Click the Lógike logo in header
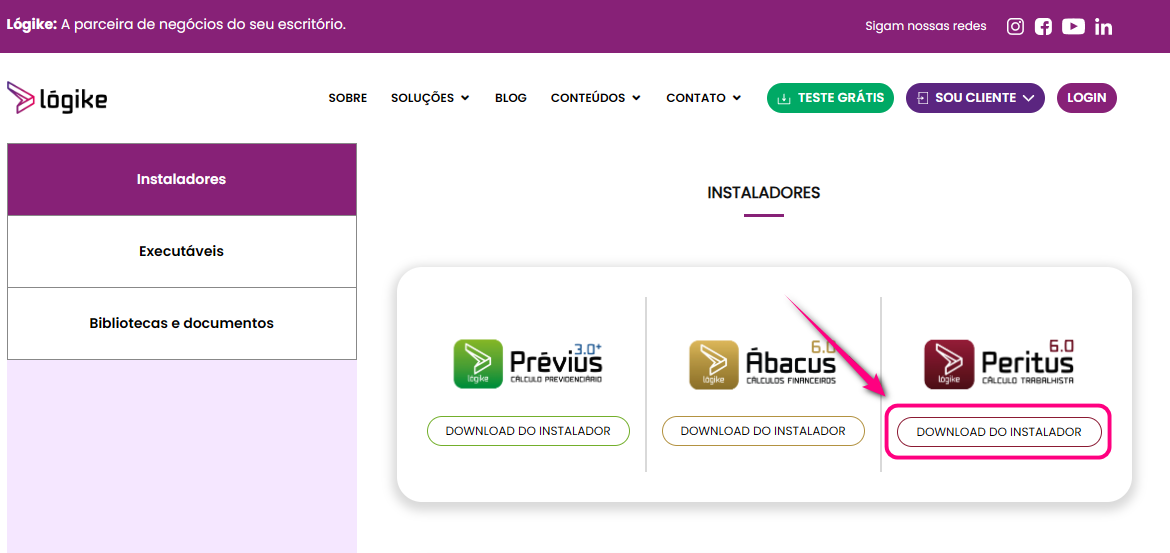 click(x=57, y=98)
